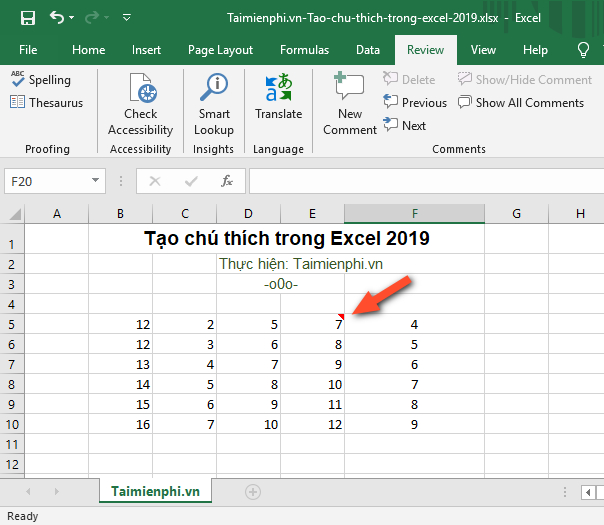Select the Review ribbon tab

click(x=426, y=50)
